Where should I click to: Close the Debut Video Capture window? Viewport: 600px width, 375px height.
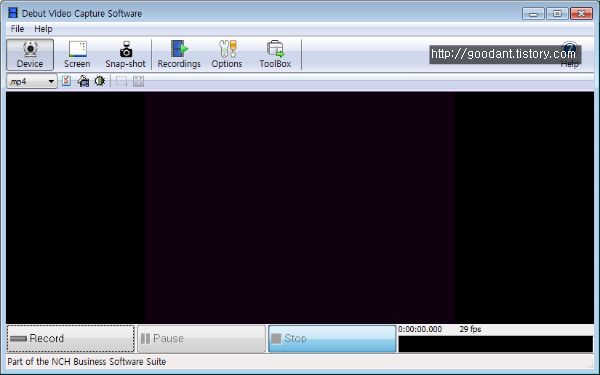tap(581, 14)
